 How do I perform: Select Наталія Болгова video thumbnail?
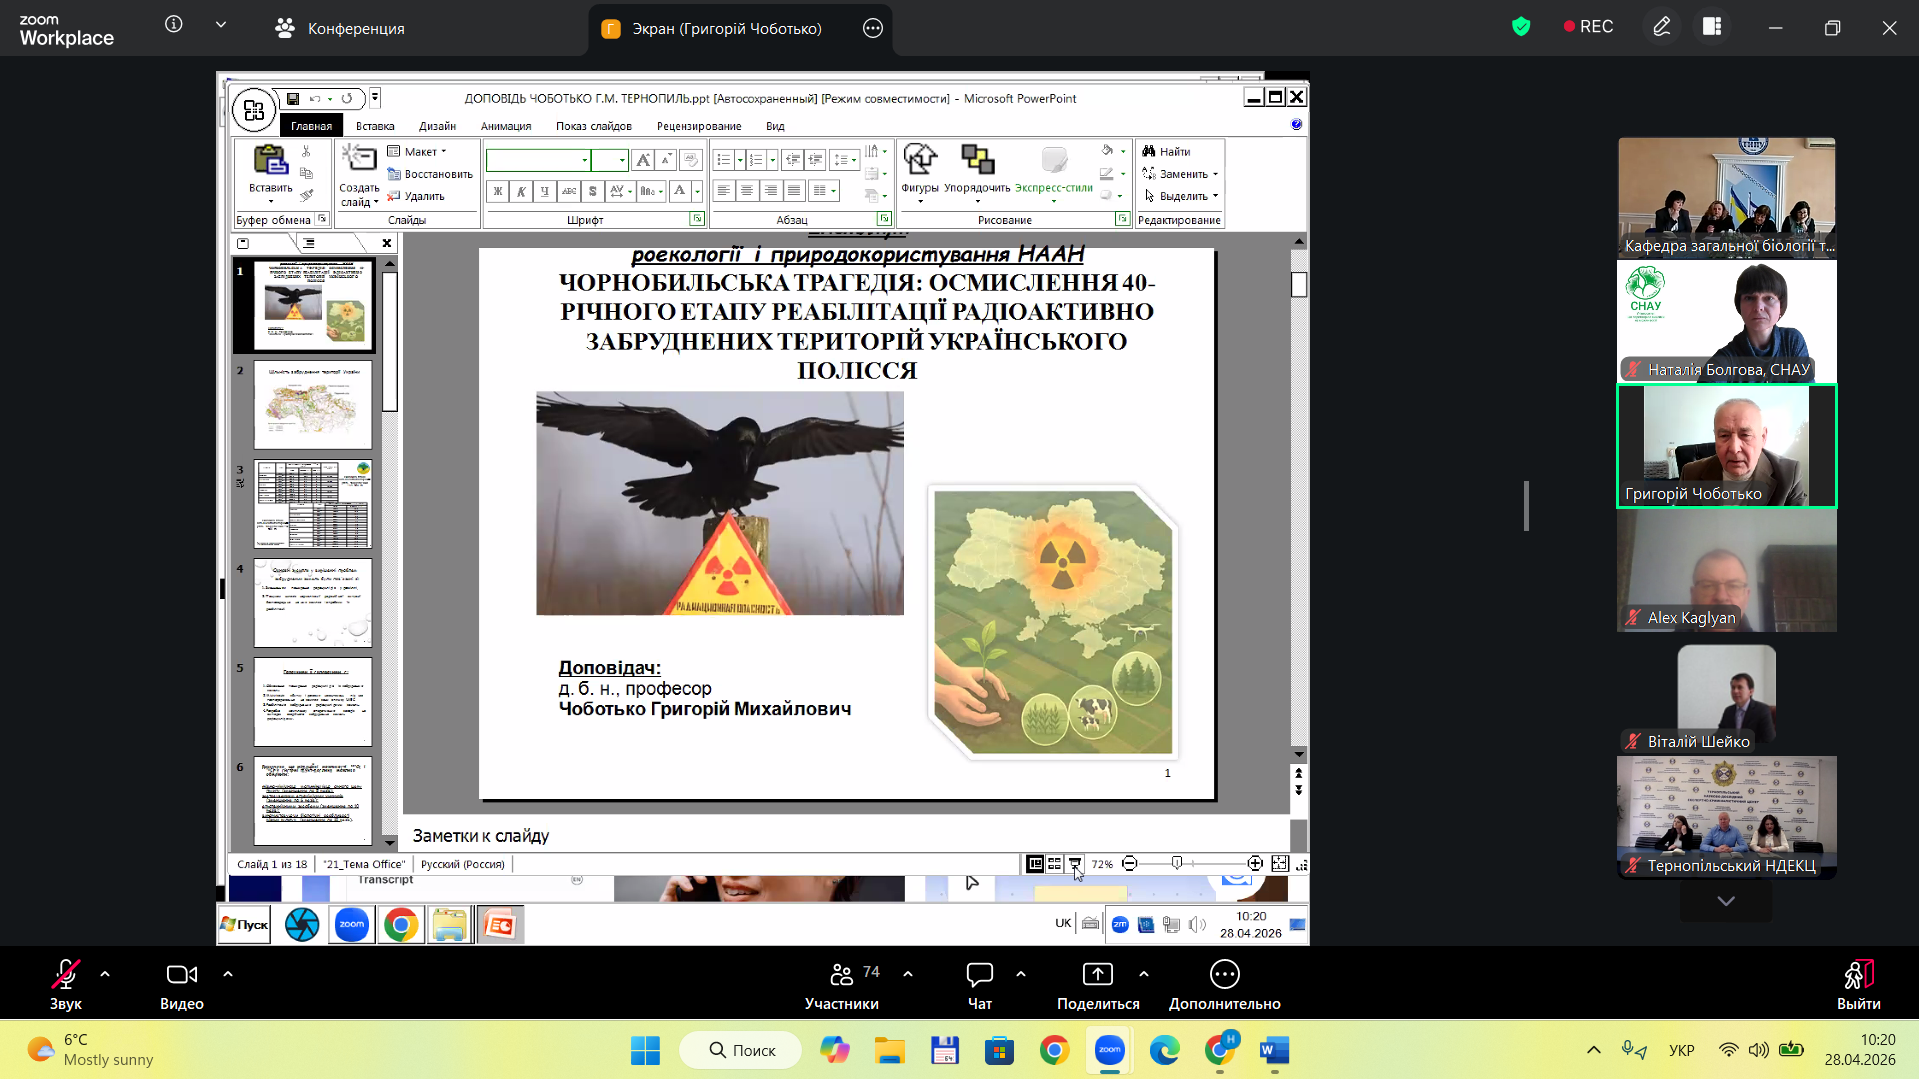[1726, 321]
